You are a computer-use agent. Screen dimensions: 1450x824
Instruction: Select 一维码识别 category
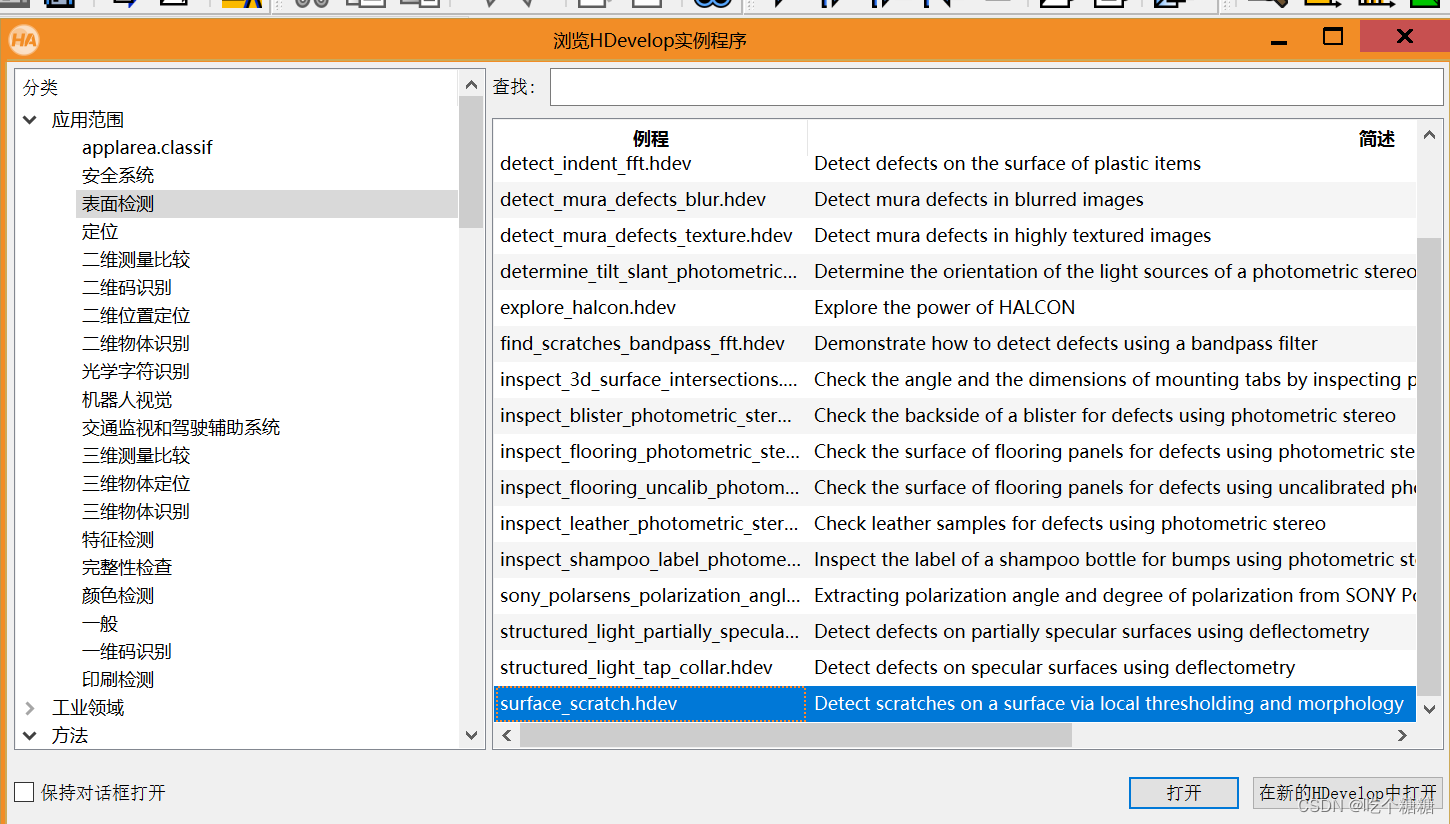click(127, 652)
